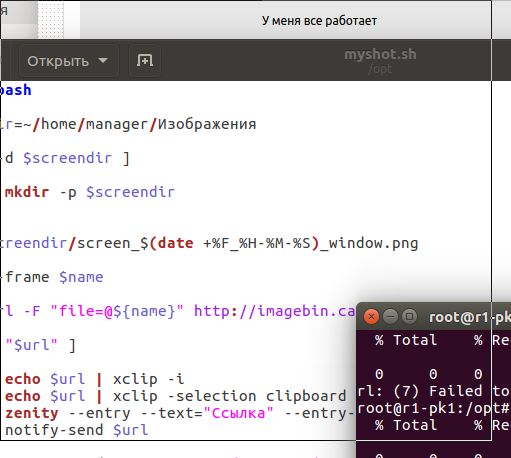This screenshot has height=458, width=511.
Task: Click '"$url" ]' in the condition line
Action: (x=41, y=345)
